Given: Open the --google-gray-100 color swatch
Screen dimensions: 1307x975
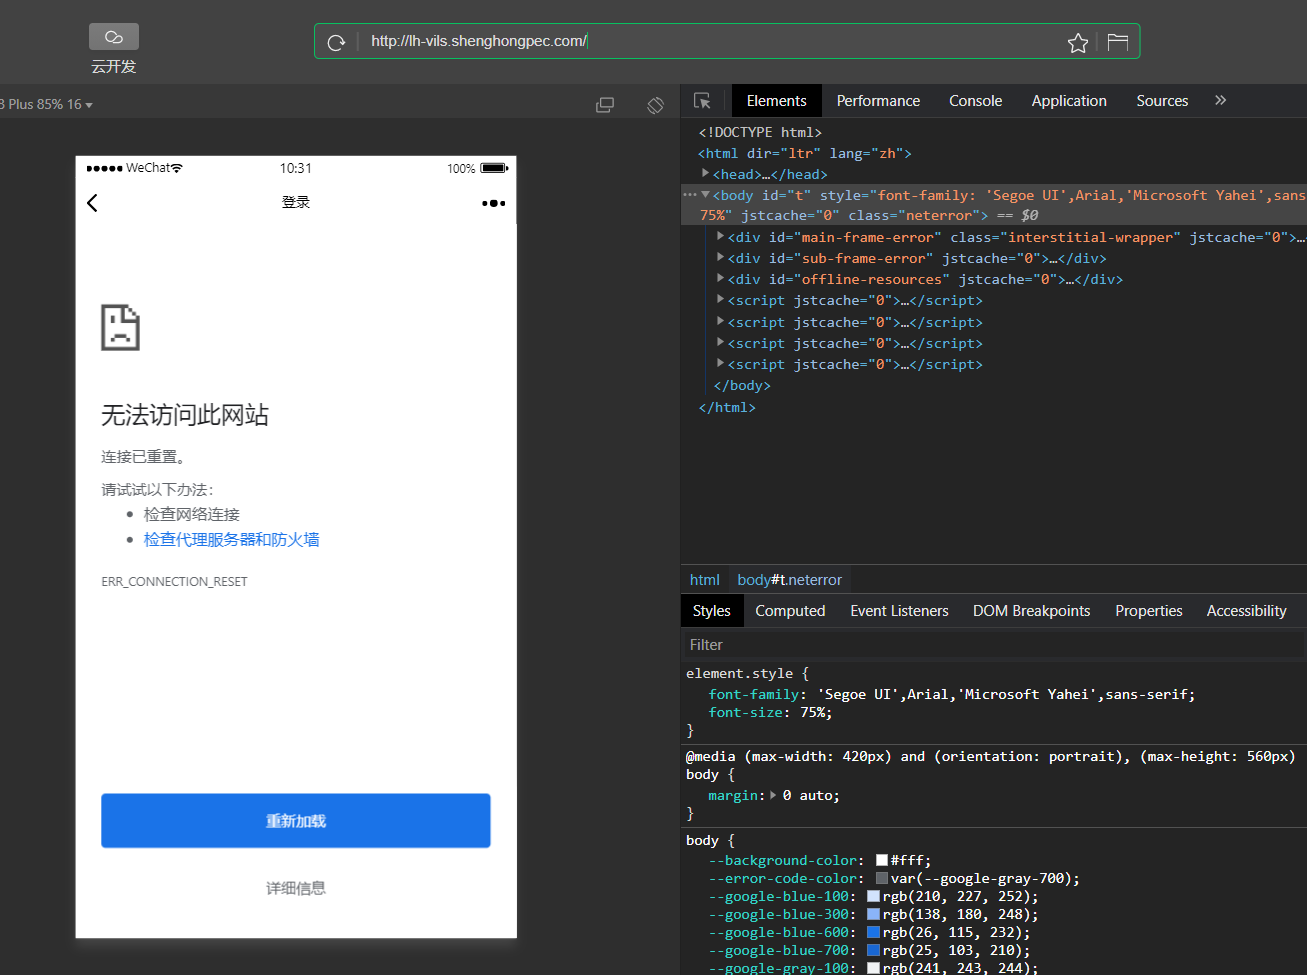Looking at the screenshot, I should pos(873,968).
